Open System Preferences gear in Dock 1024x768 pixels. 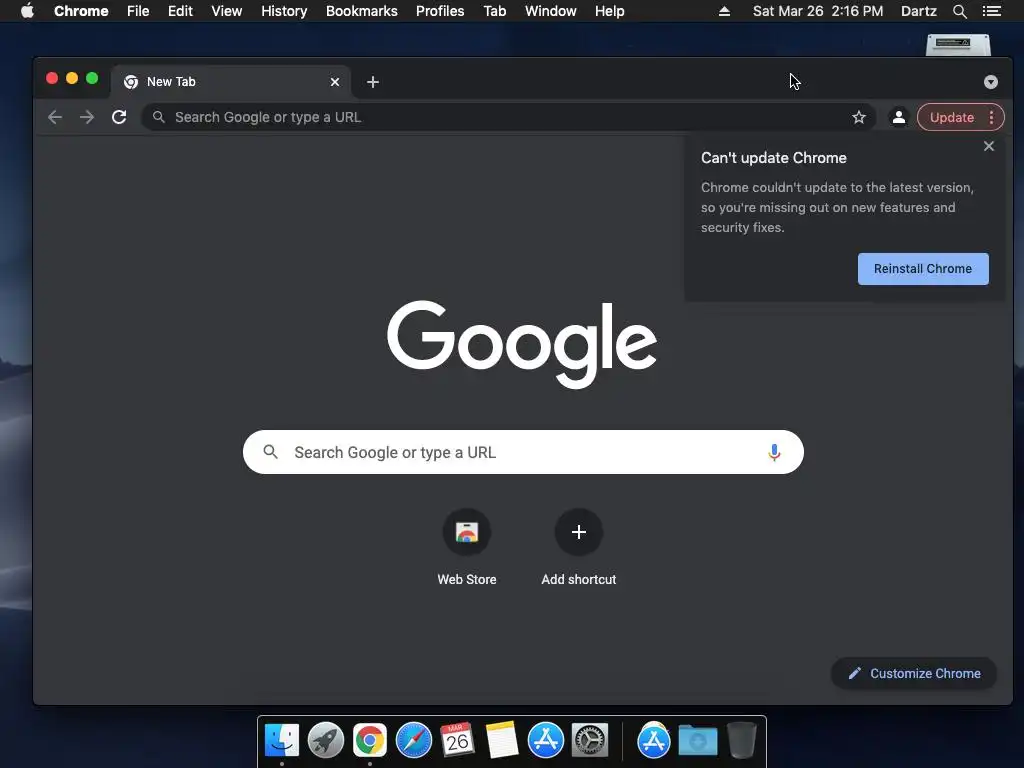click(x=590, y=741)
